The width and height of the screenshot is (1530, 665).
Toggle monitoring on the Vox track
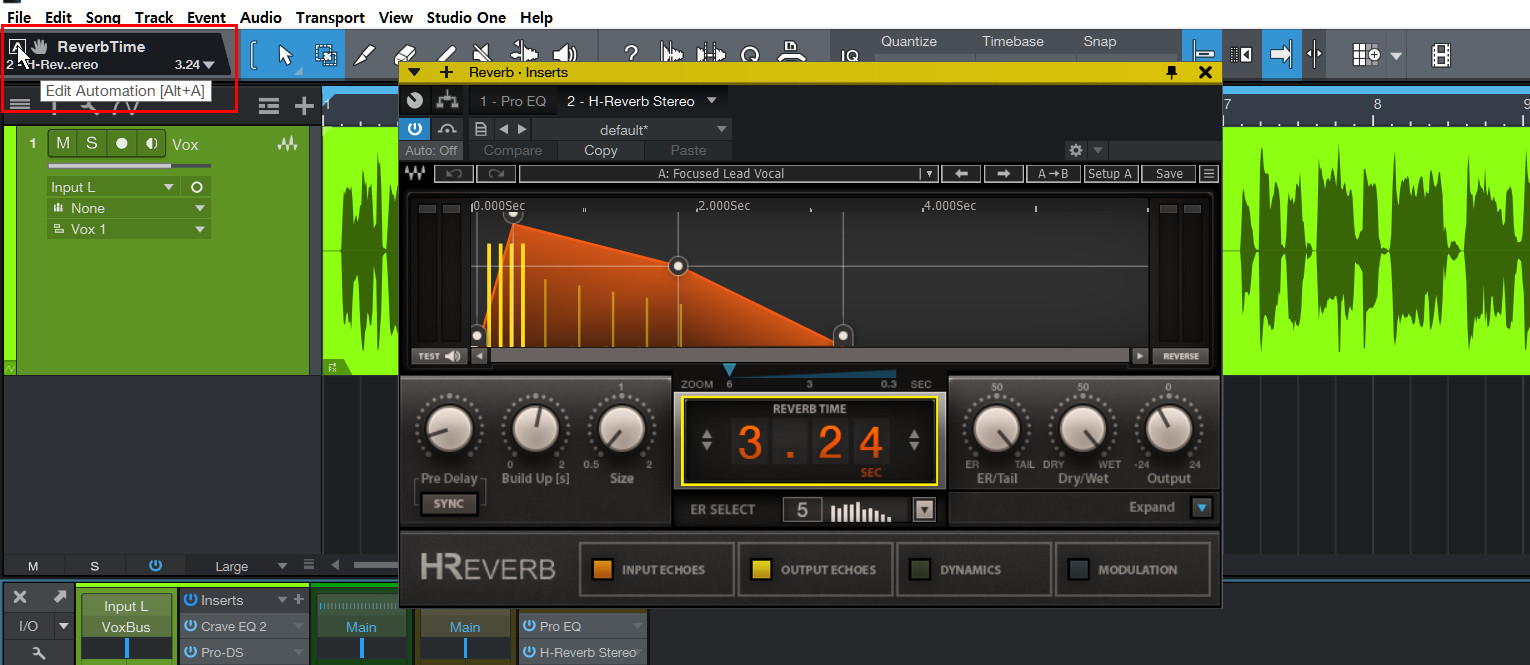pyautogui.click(x=152, y=143)
